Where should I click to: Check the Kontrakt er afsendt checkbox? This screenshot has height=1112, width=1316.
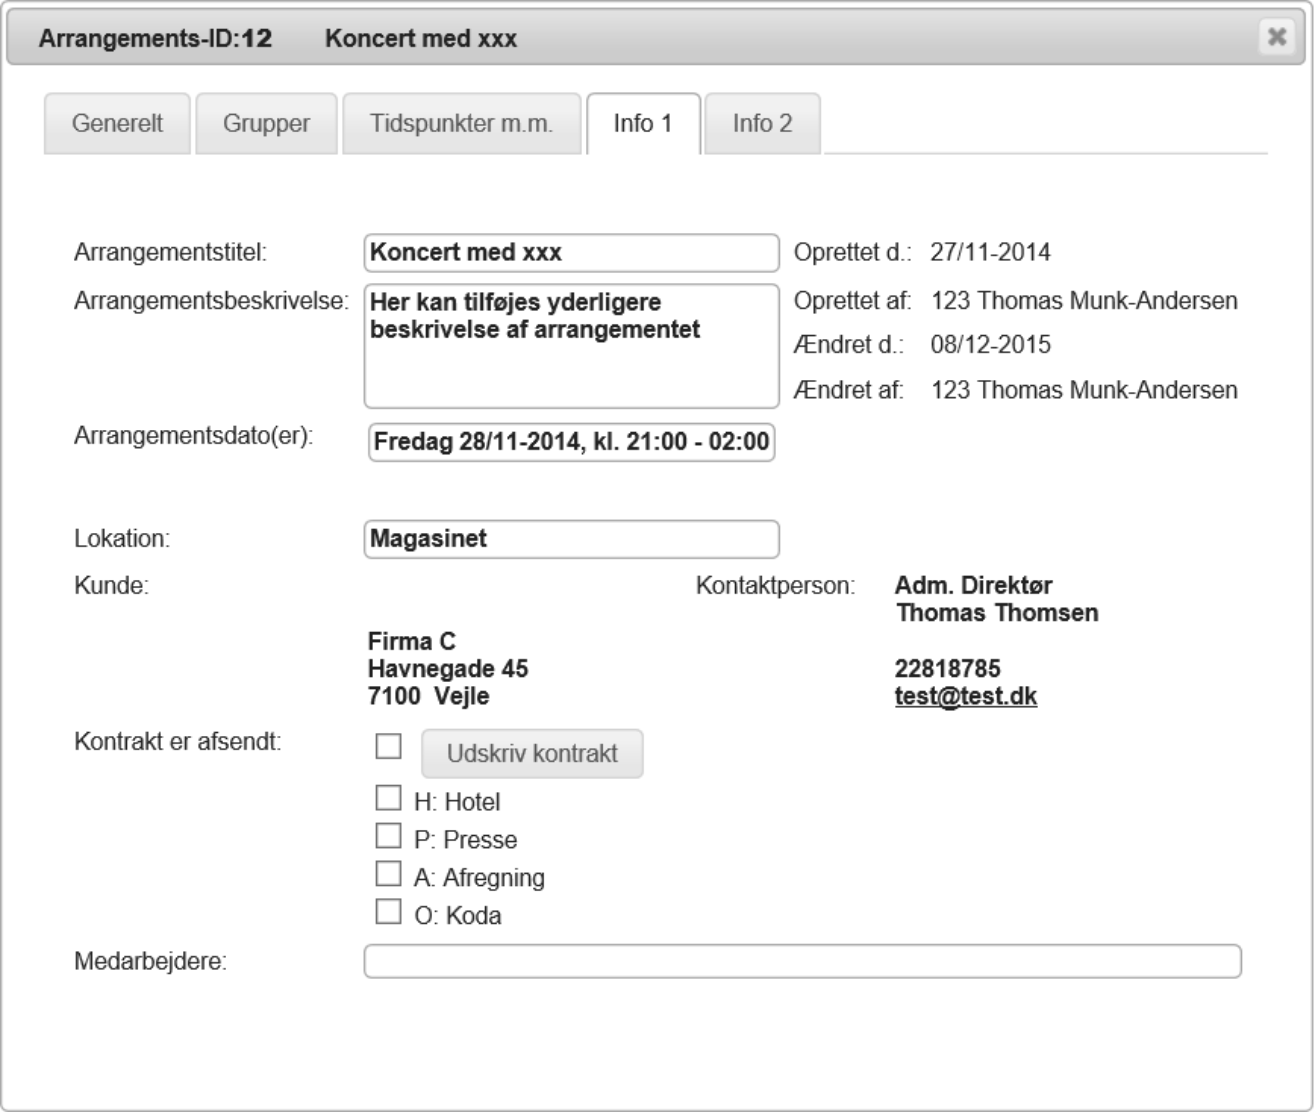point(388,747)
